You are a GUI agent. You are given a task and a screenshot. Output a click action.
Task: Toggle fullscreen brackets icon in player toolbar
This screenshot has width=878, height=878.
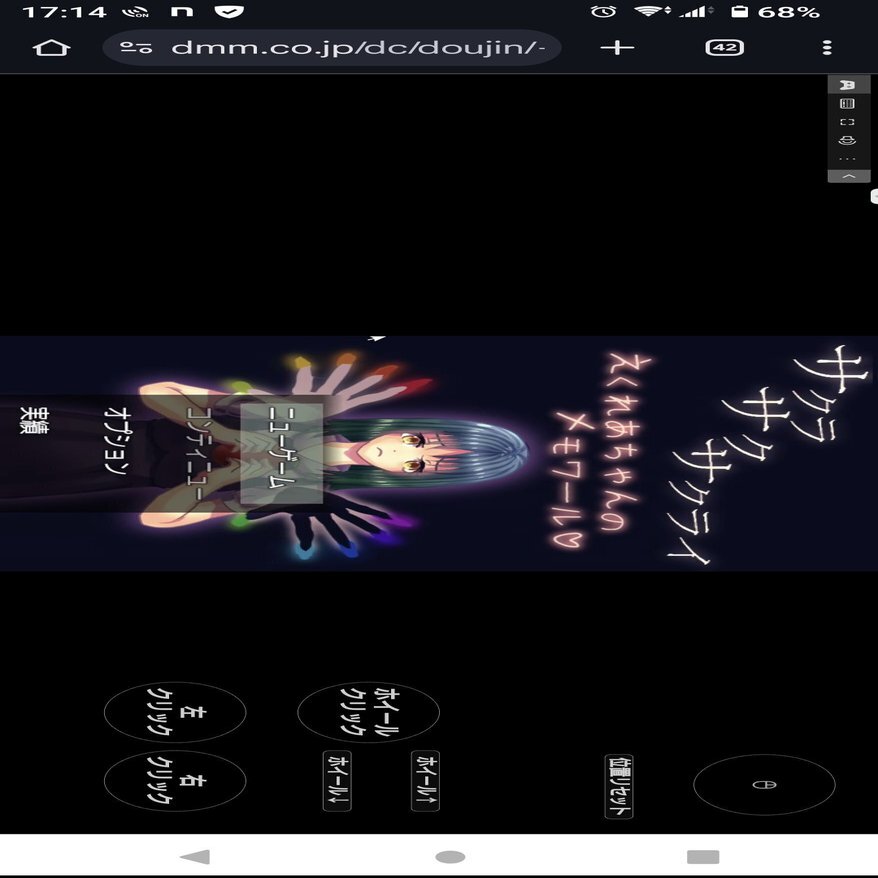click(x=848, y=122)
